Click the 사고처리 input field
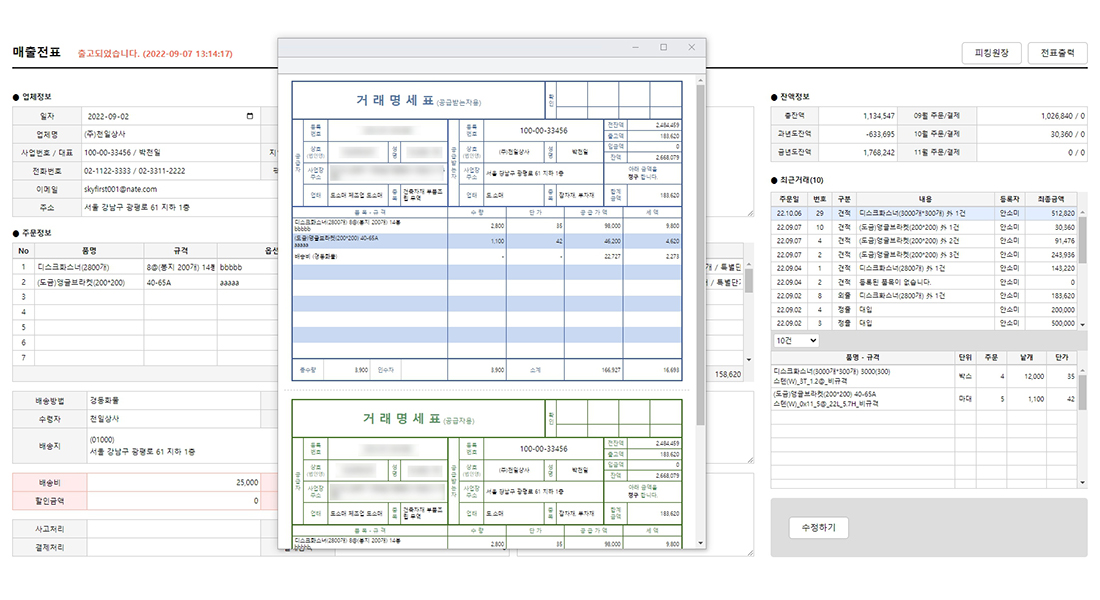Screen dimensions: 1100x600 [173, 528]
